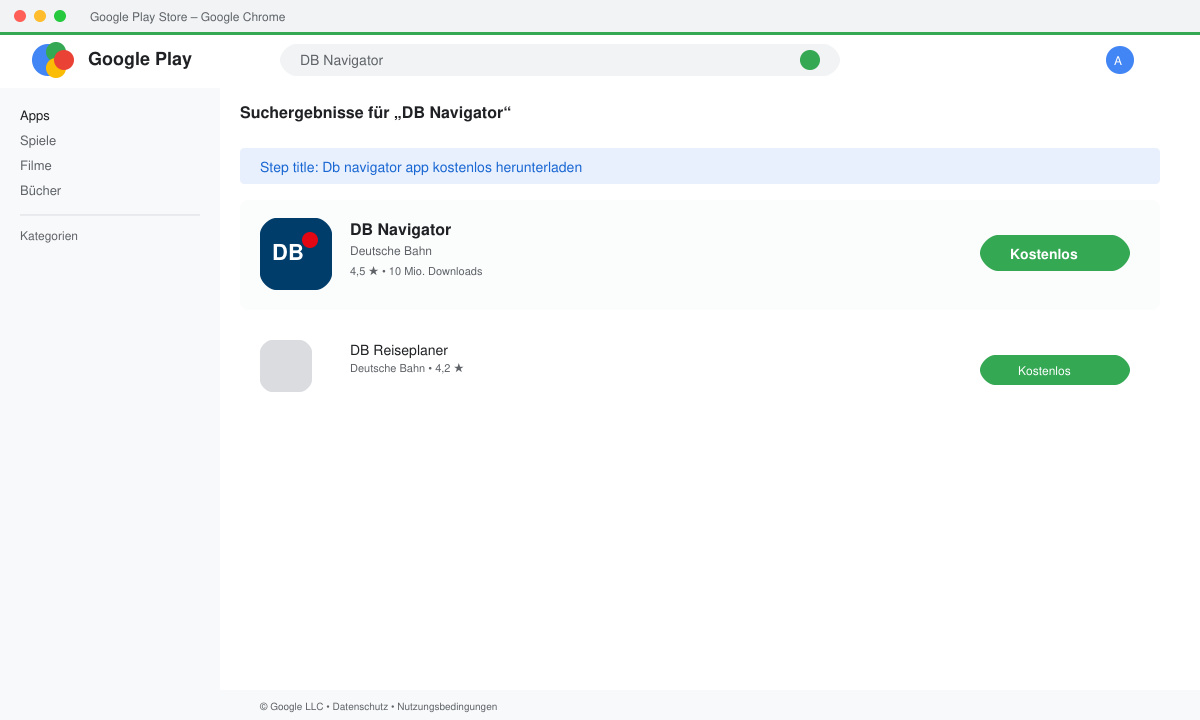Close the Chrome window with red button
This screenshot has height=720, width=1200.
pos(20,16)
